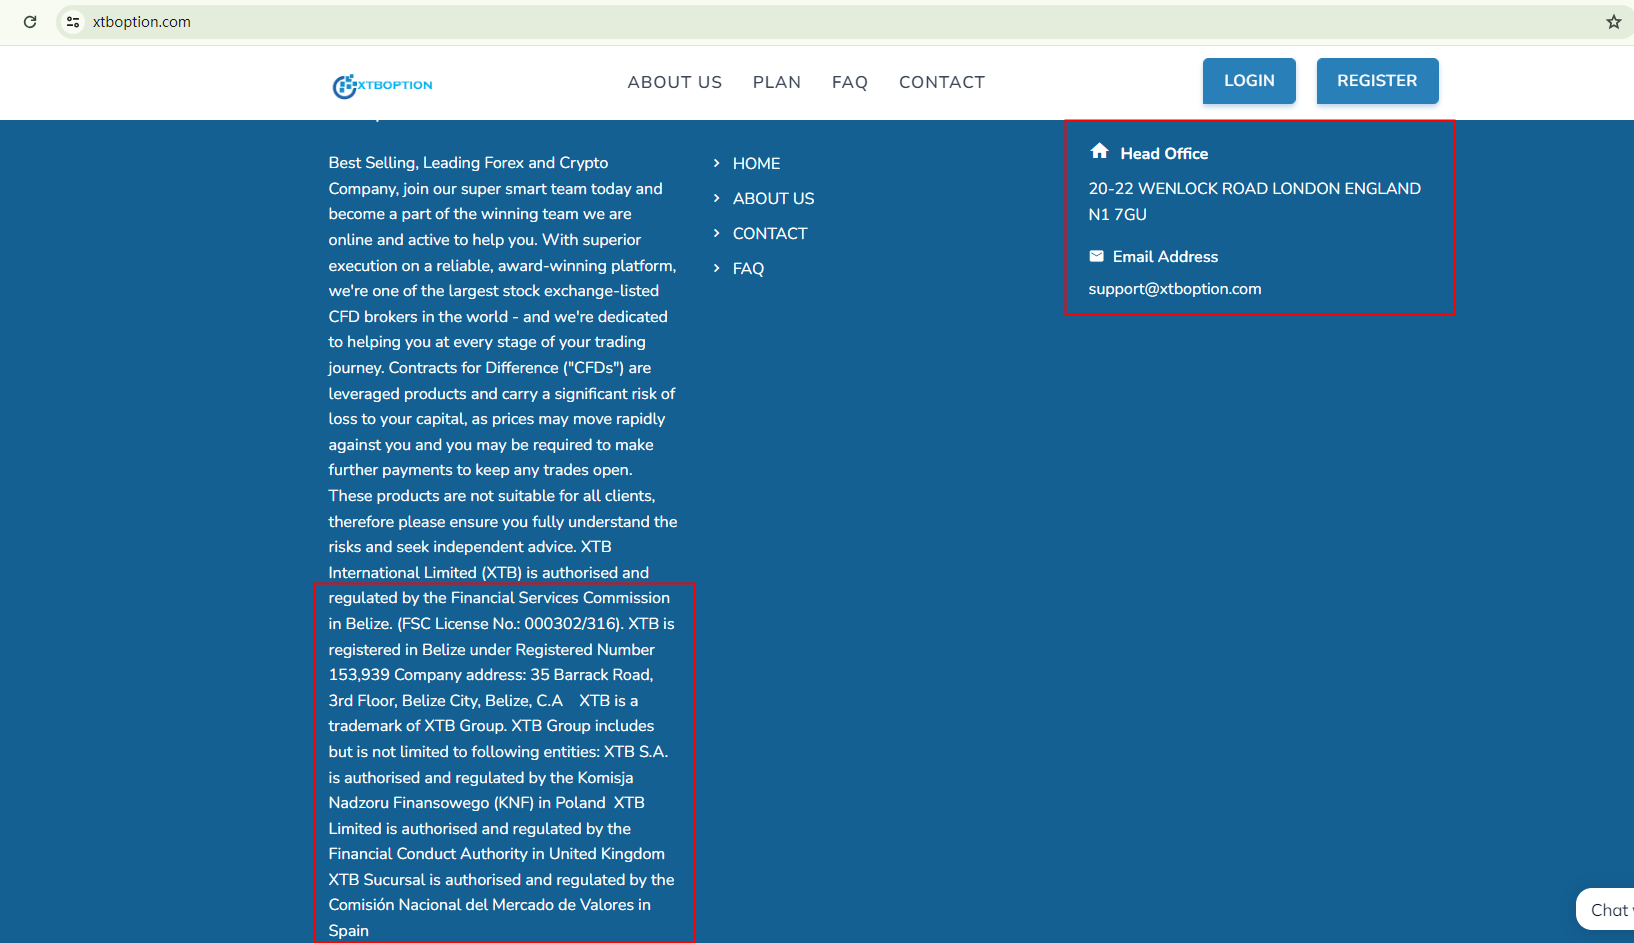This screenshot has width=1634, height=943.
Task: Open FAQ in the top navigation
Action: 850,82
